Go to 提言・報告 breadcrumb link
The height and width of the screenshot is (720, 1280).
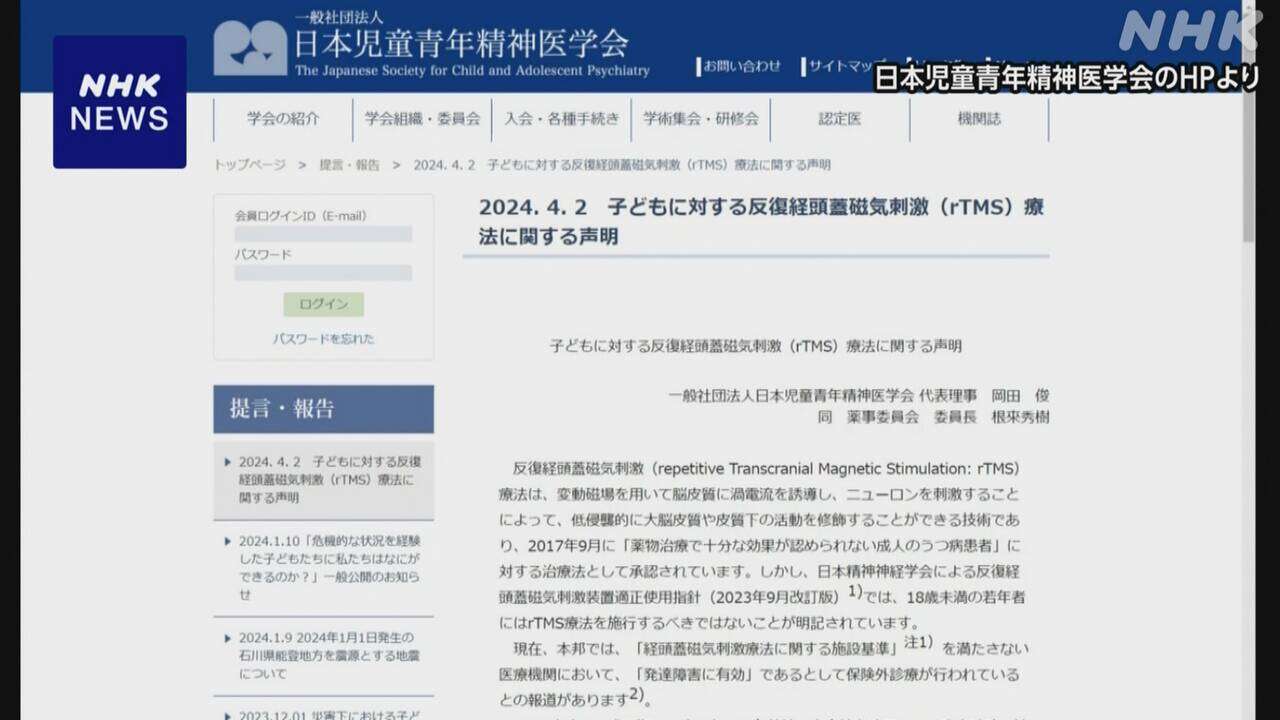click(349, 165)
